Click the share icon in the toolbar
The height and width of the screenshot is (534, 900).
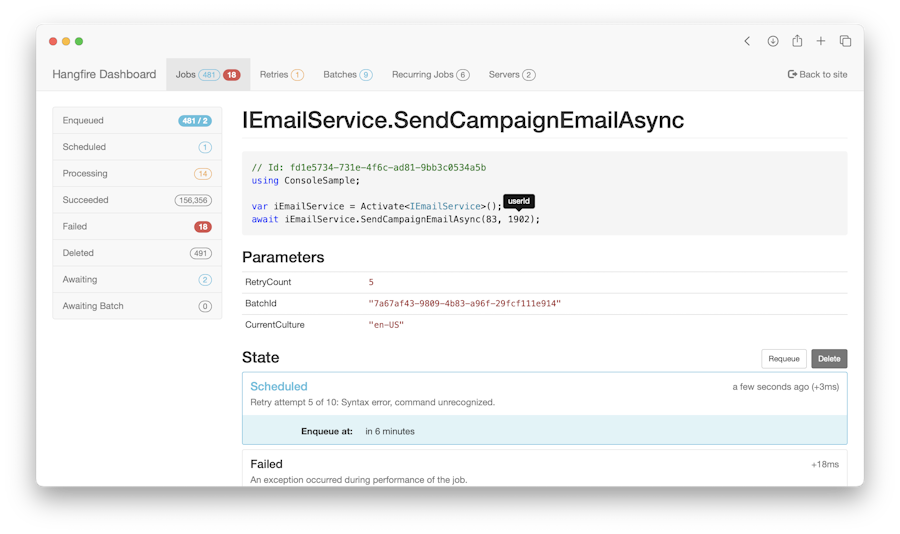click(797, 41)
